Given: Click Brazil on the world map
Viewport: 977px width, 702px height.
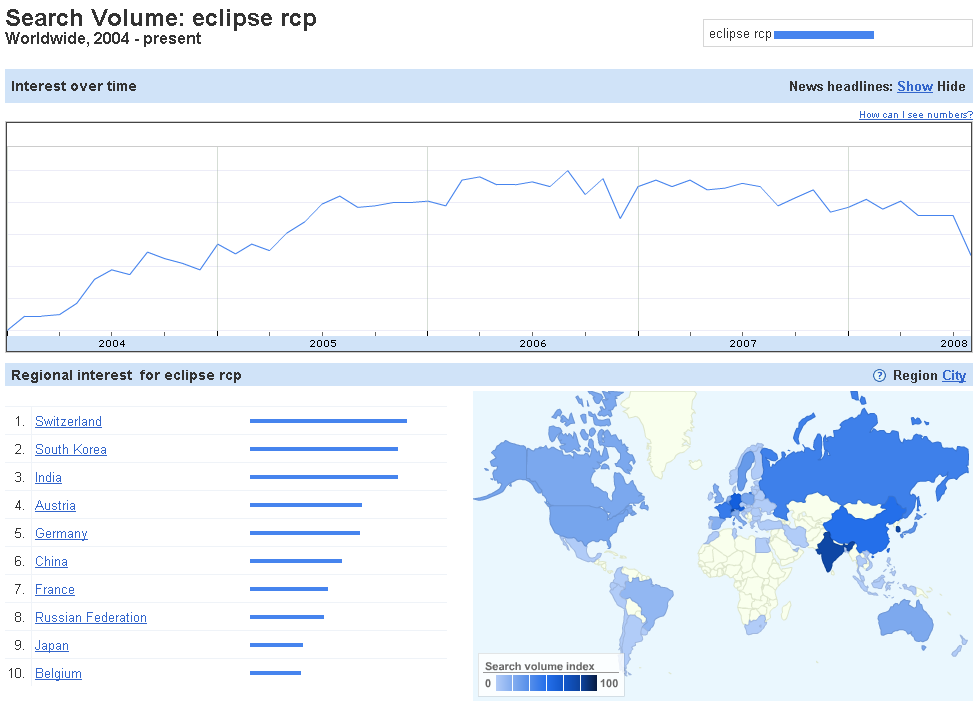Looking at the screenshot, I should tap(649, 601).
